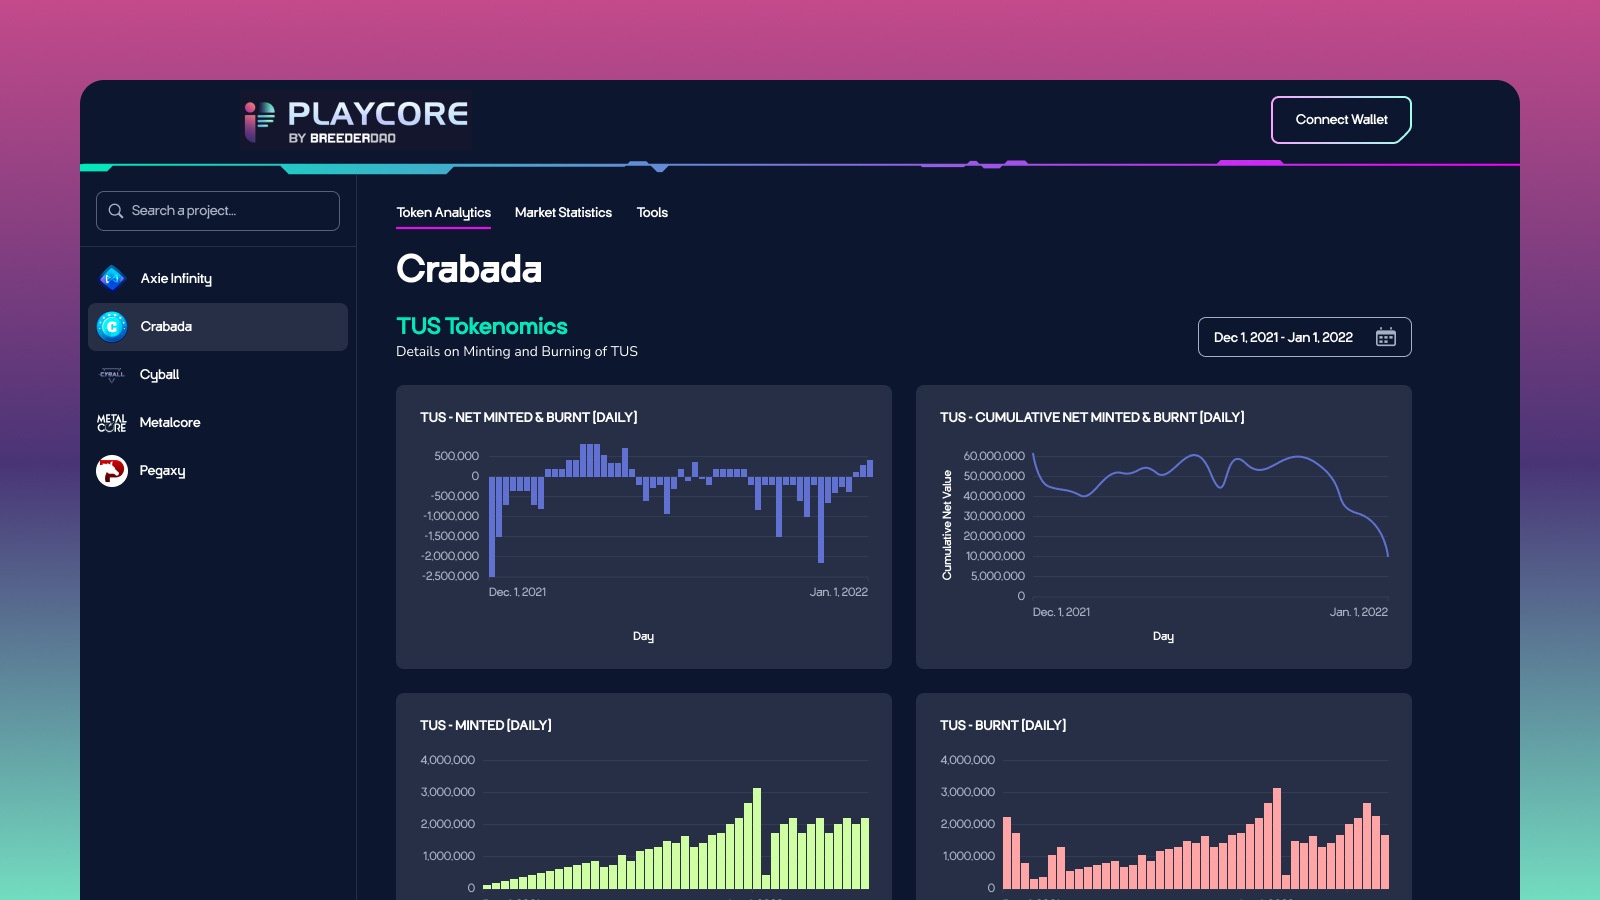The height and width of the screenshot is (900, 1600).
Task: Click the calendar icon in date range
Action: (1386, 337)
